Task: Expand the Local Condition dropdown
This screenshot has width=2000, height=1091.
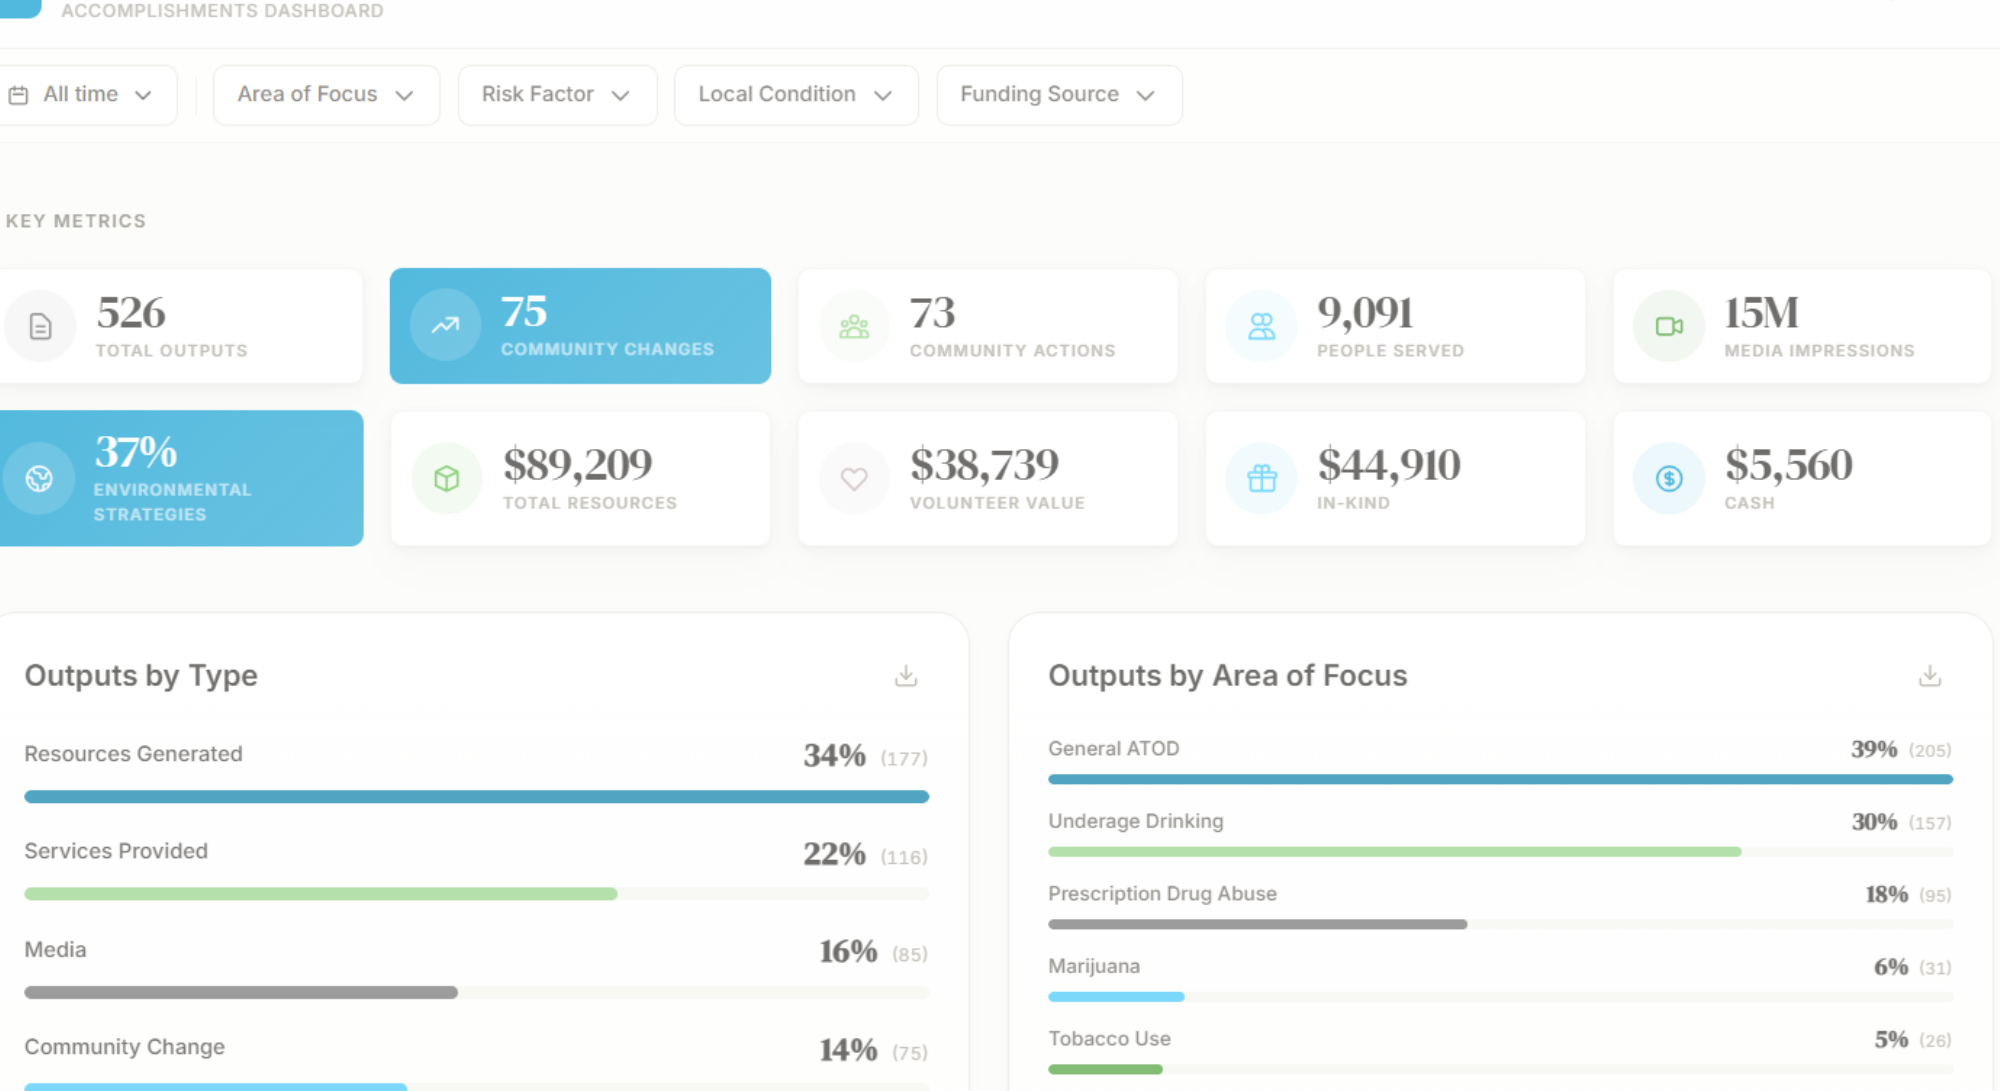Action: [x=796, y=95]
